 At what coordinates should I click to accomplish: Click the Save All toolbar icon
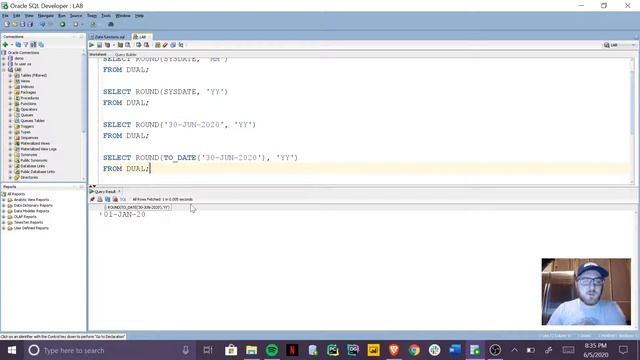(x=30, y=24)
